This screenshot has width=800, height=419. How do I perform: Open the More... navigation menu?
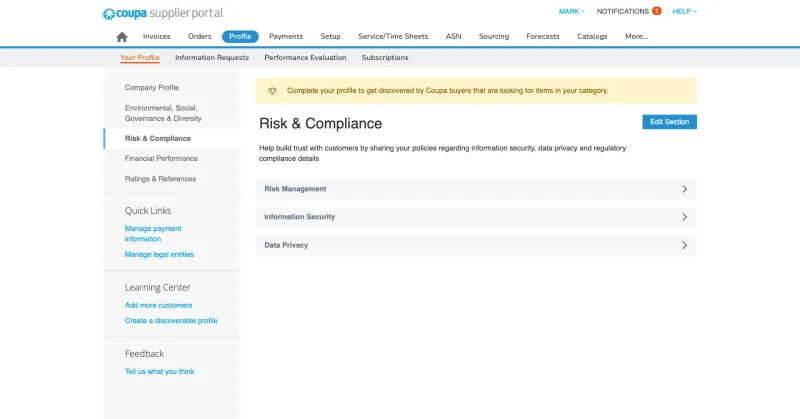(x=636, y=36)
